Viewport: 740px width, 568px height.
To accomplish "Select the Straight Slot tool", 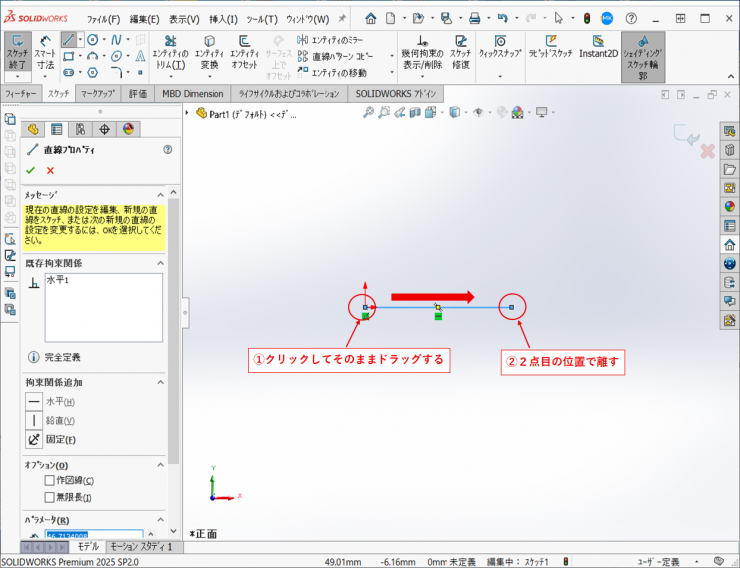I will pyautogui.click(x=69, y=73).
